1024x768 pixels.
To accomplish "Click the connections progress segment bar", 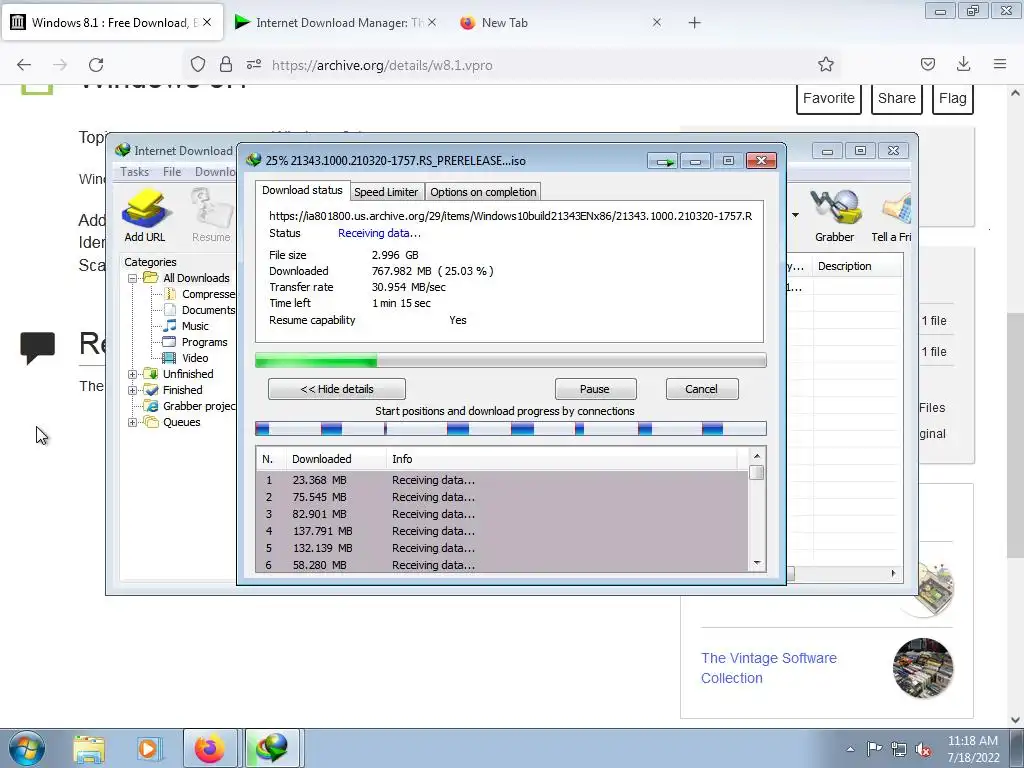I will [x=511, y=429].
